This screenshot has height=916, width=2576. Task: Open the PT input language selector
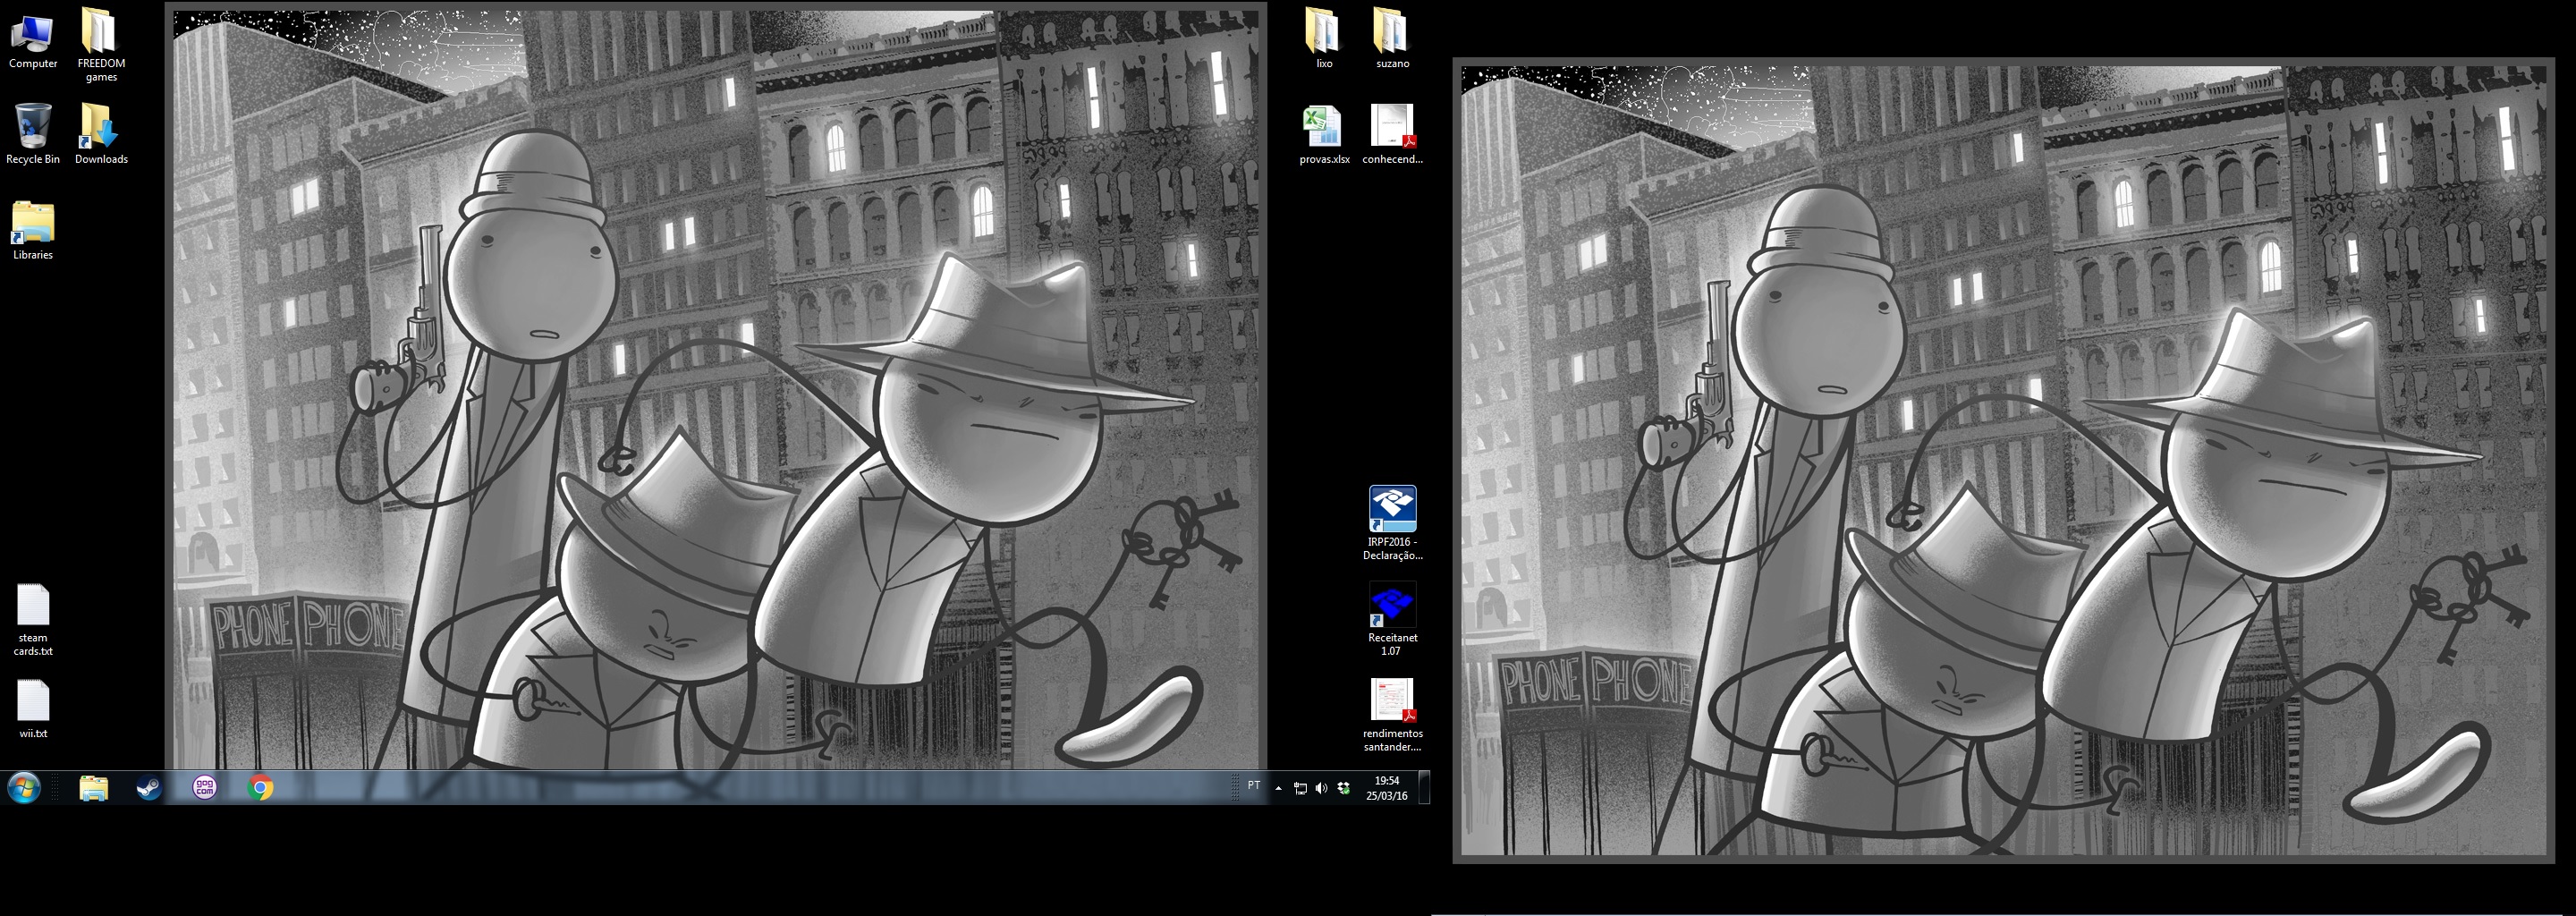pos(1254,786)
